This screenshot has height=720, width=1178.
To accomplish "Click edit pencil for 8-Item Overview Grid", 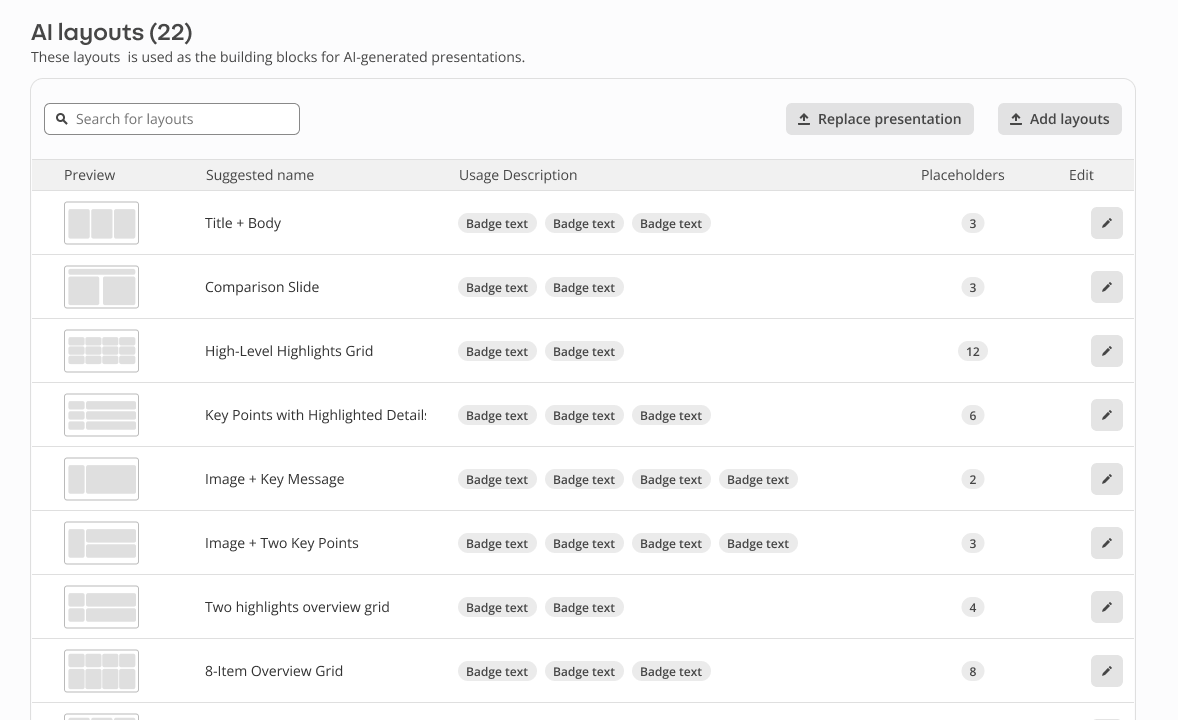I will [1107, 670].
